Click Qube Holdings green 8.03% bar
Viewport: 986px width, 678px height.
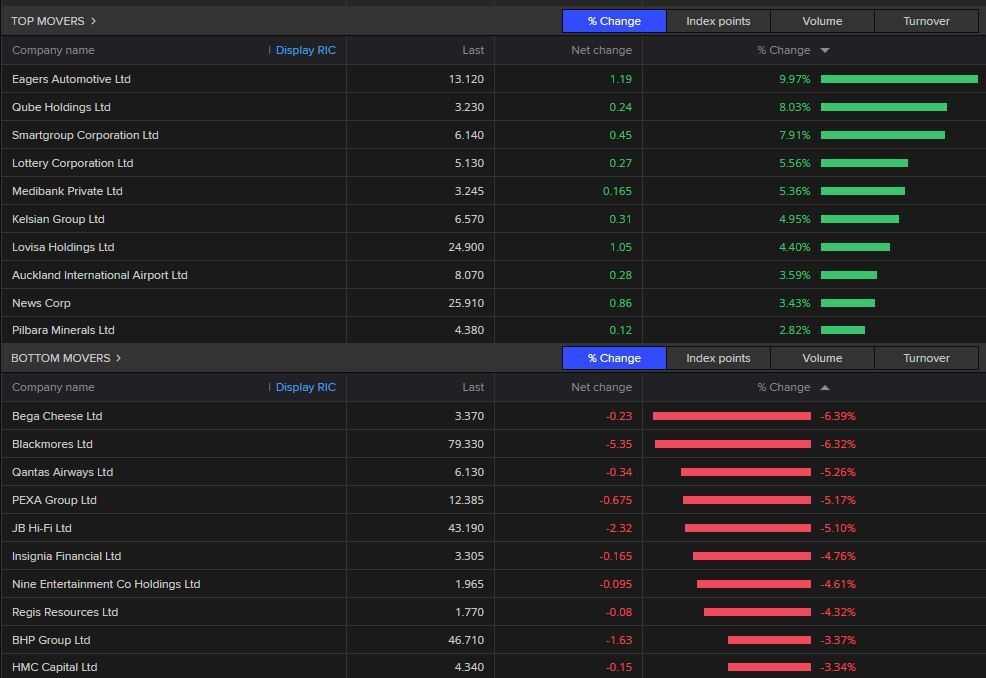coord(884,107)
